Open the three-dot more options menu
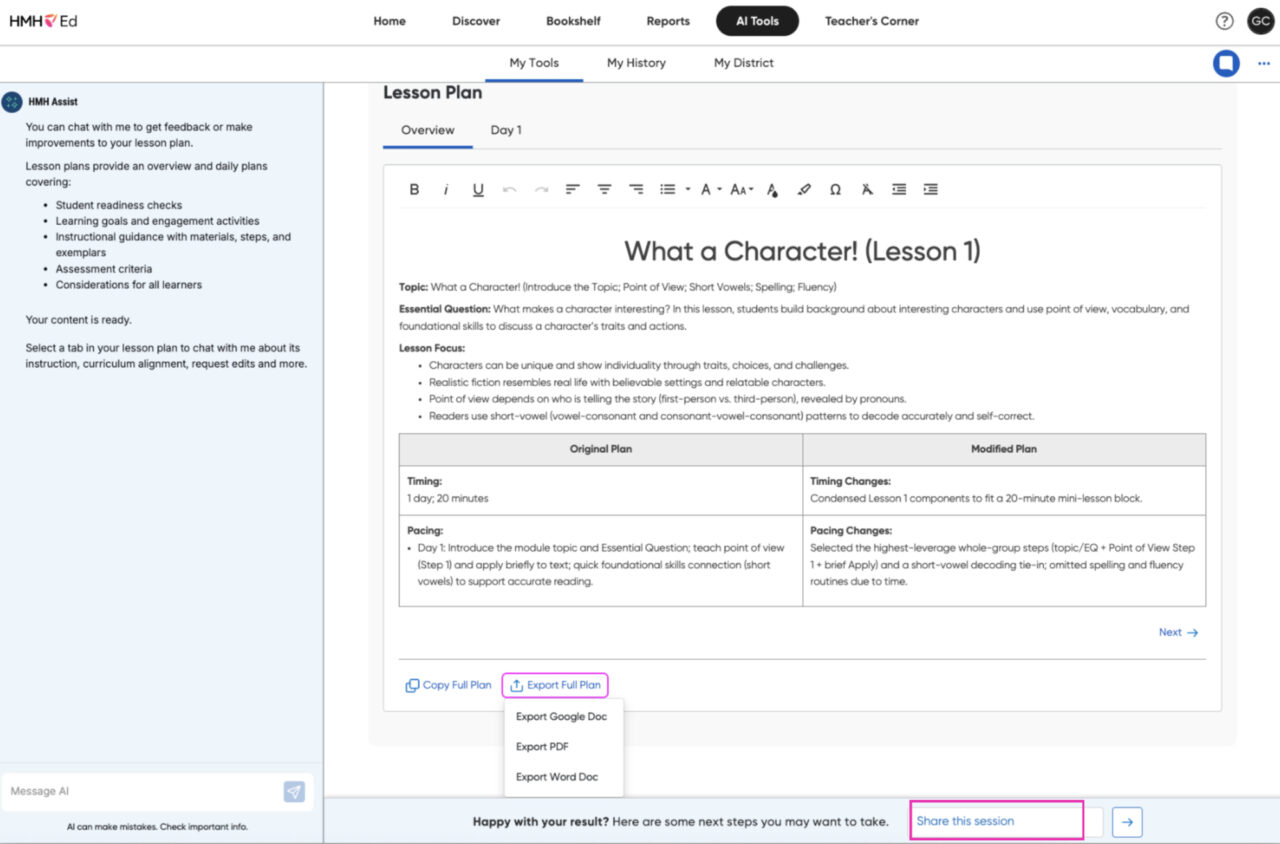Image resolution: width=1280 pixels, height=844 pixels. coord(1263,63)
